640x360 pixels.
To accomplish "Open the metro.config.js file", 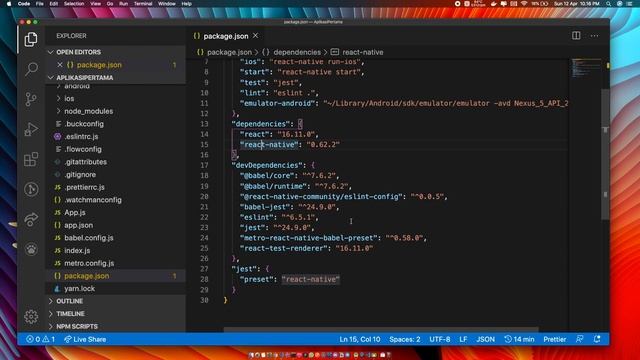I will coord(89,263).
